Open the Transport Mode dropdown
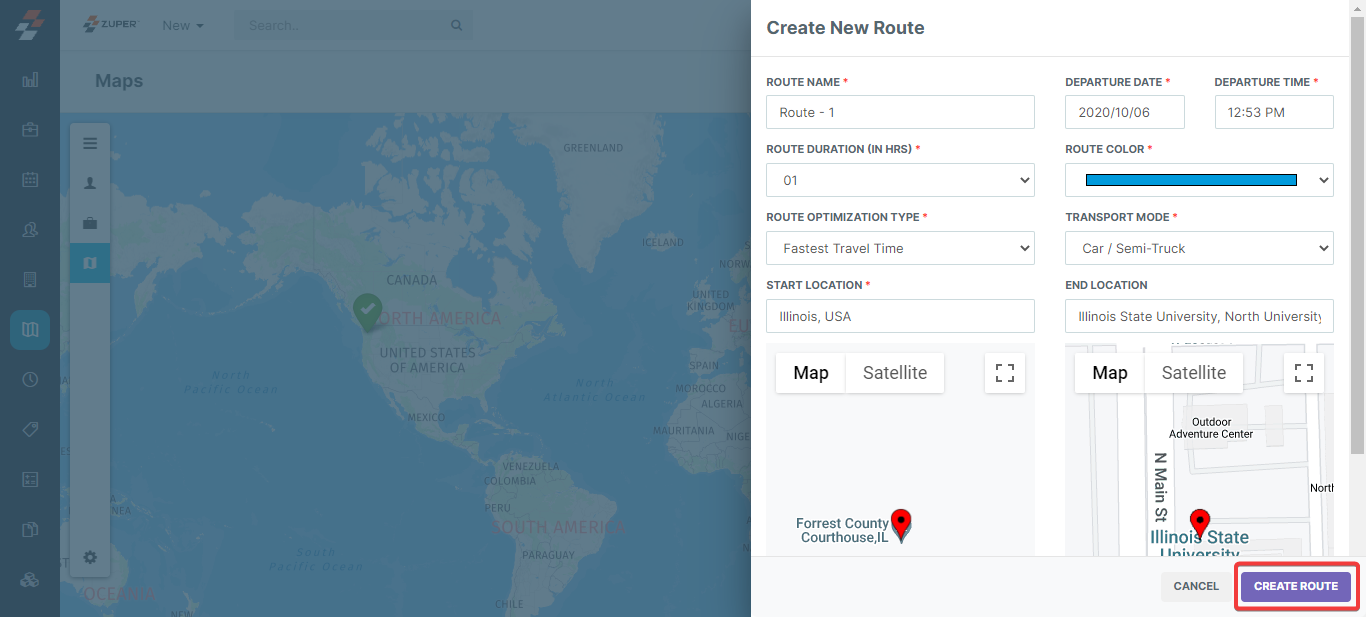 (x=1199, y=248)
